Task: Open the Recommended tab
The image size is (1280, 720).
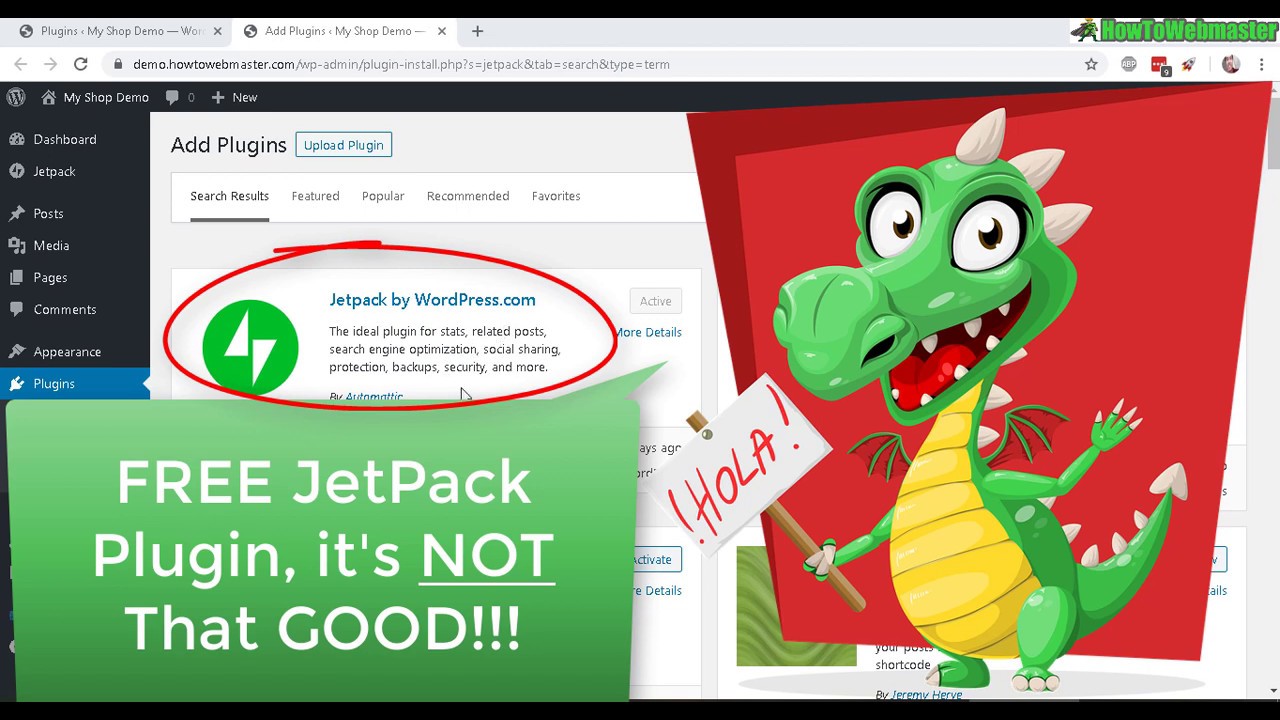Action: point(468,196)
